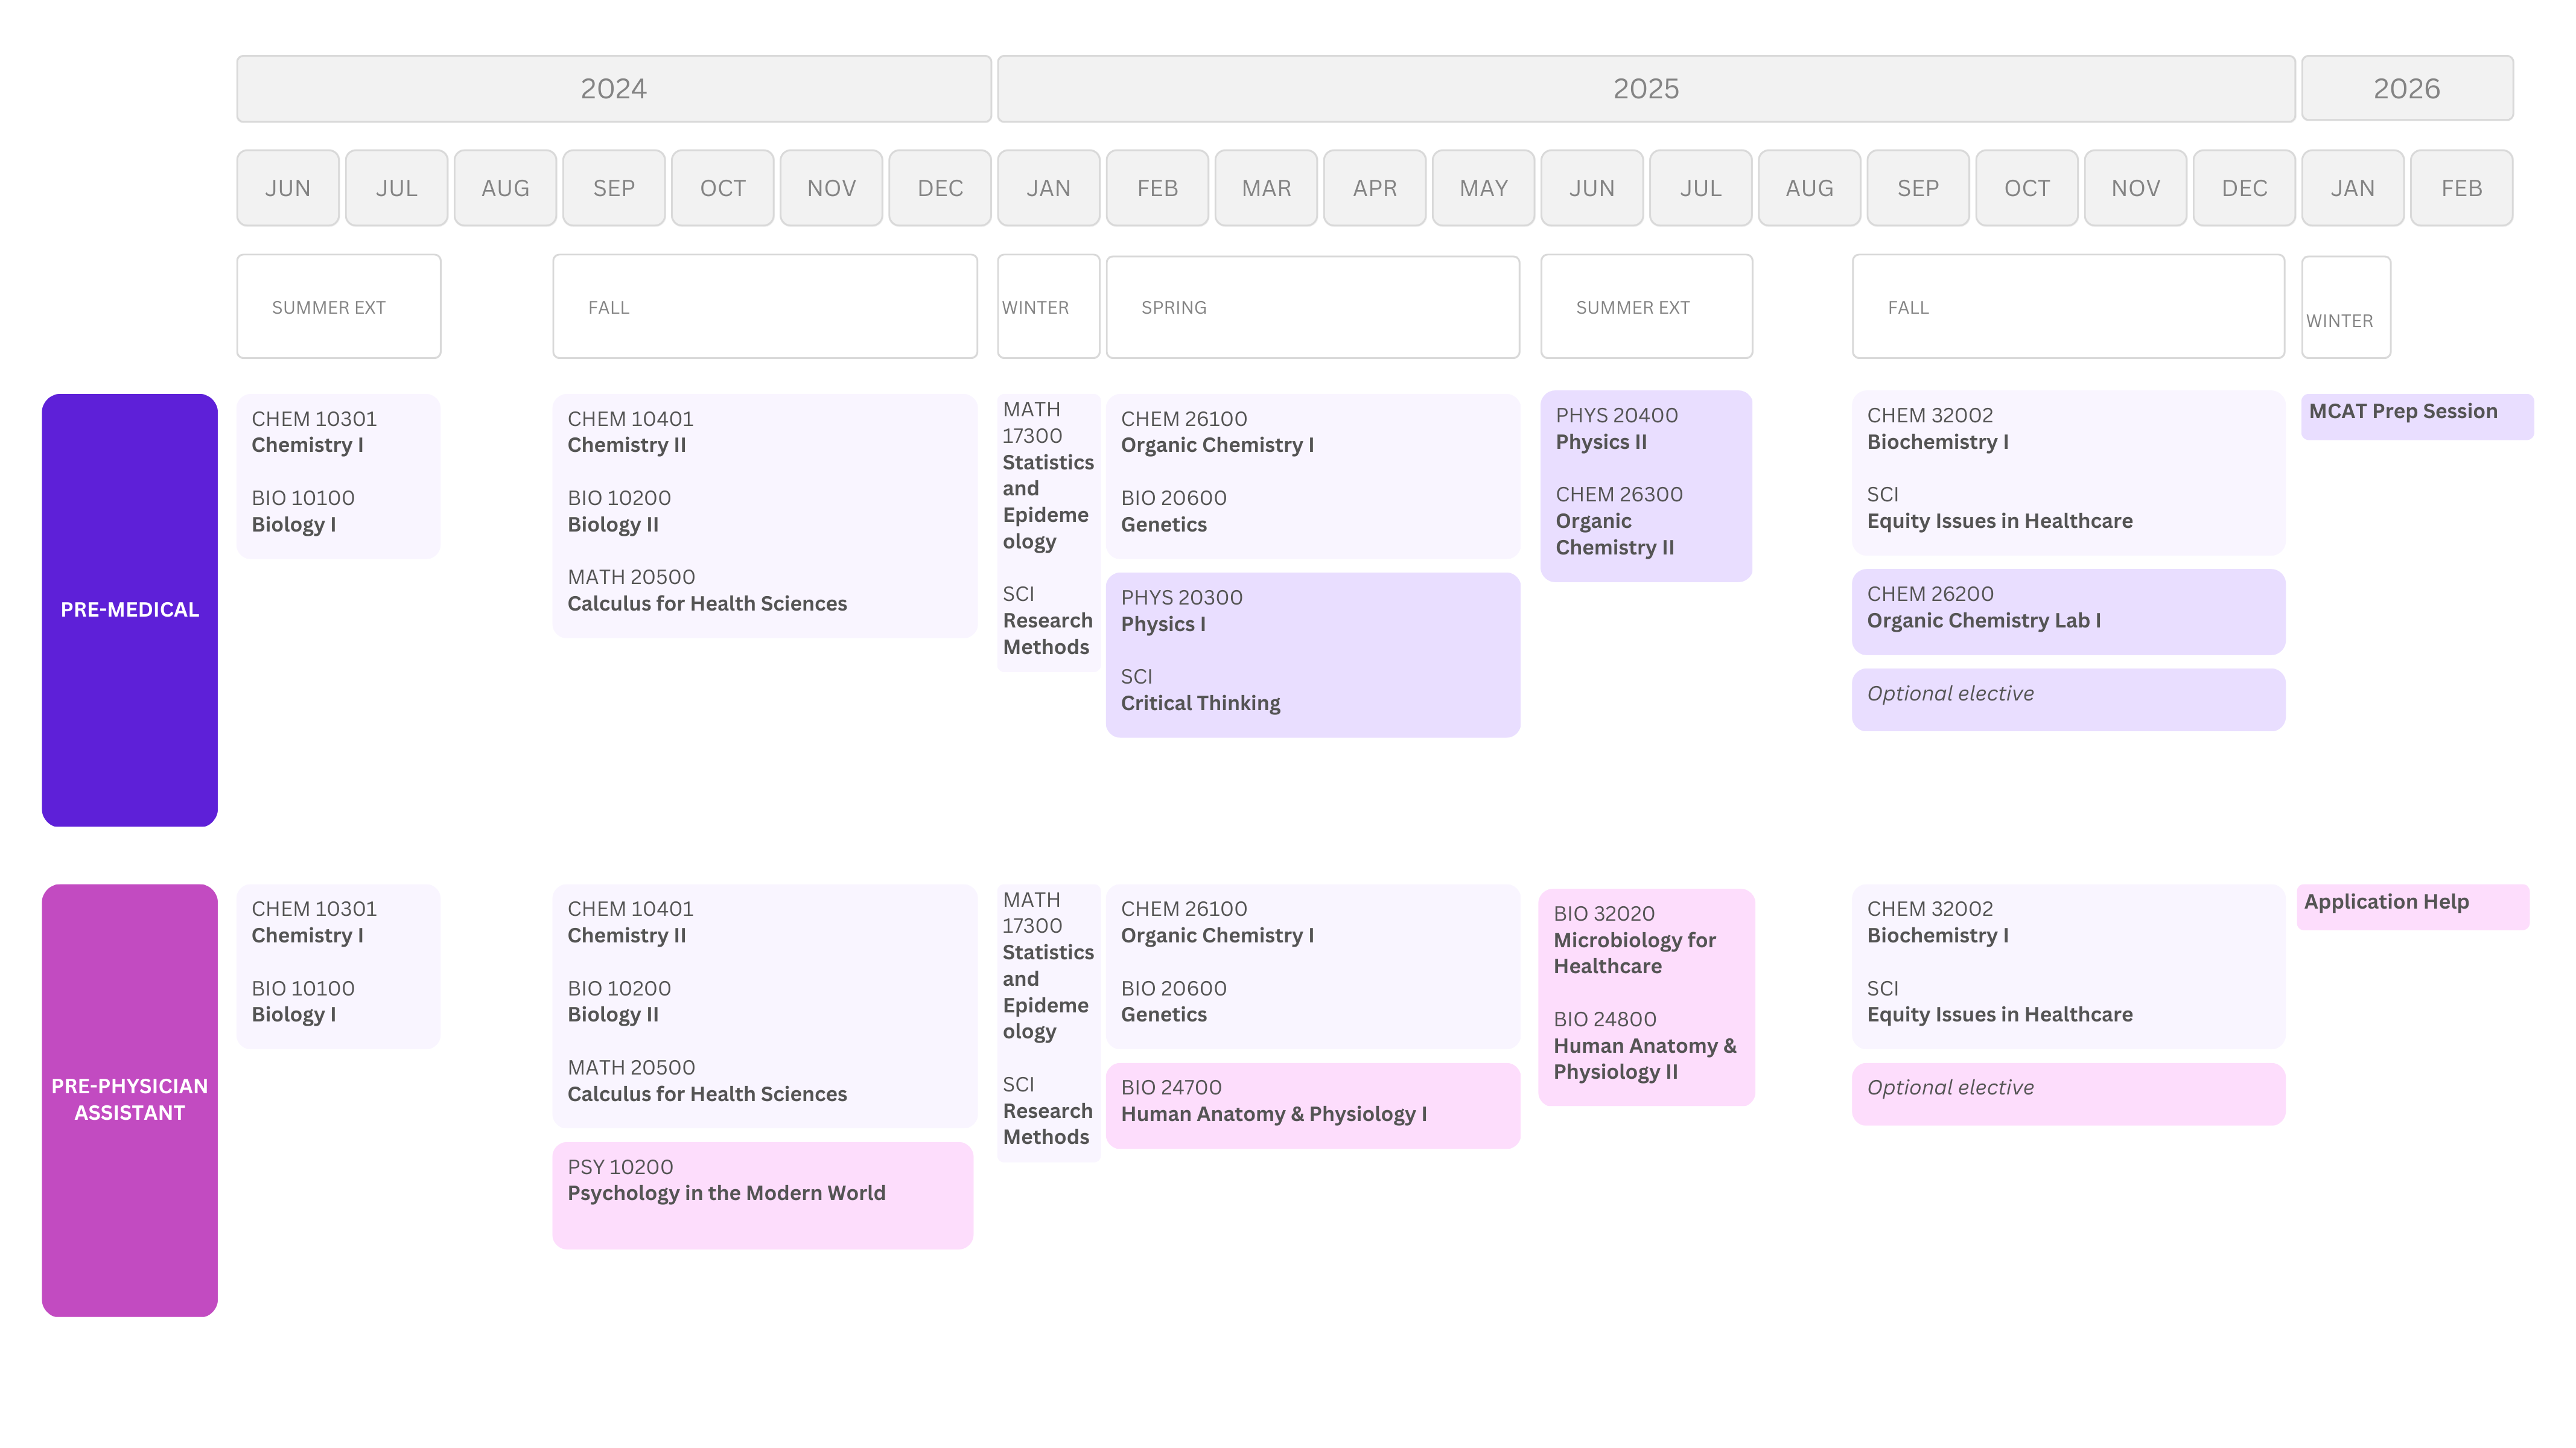Select the CHEM 26200 Organic Chemistry Lab I card
Image resolution: width=2576 pixels, height=1448 pixels.
[2067, 611]
